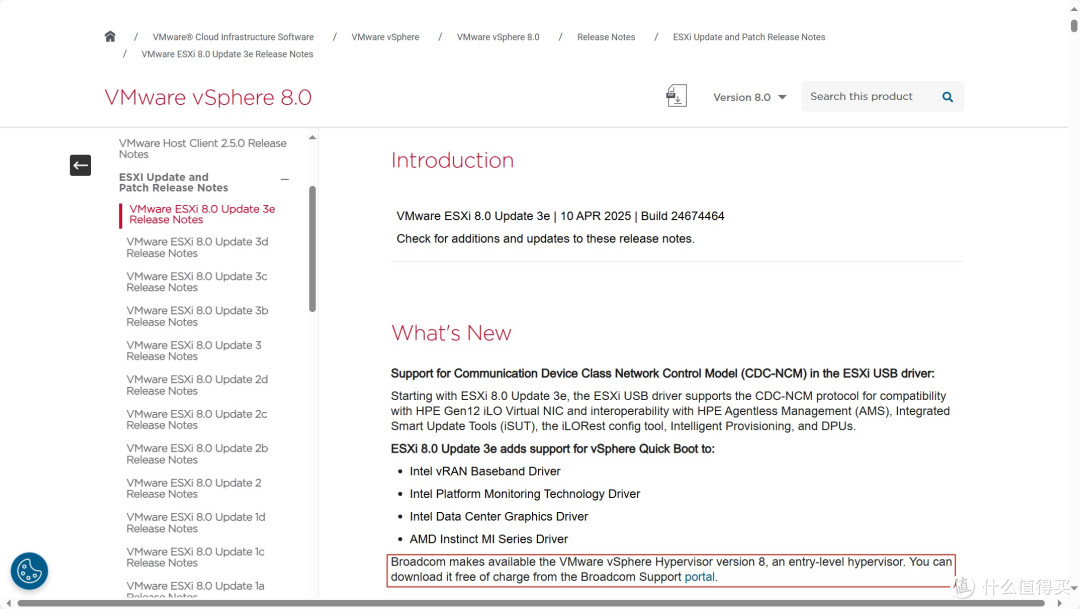Open VMware vSphere 8.0 breadcrumb link

pos(498,37)
